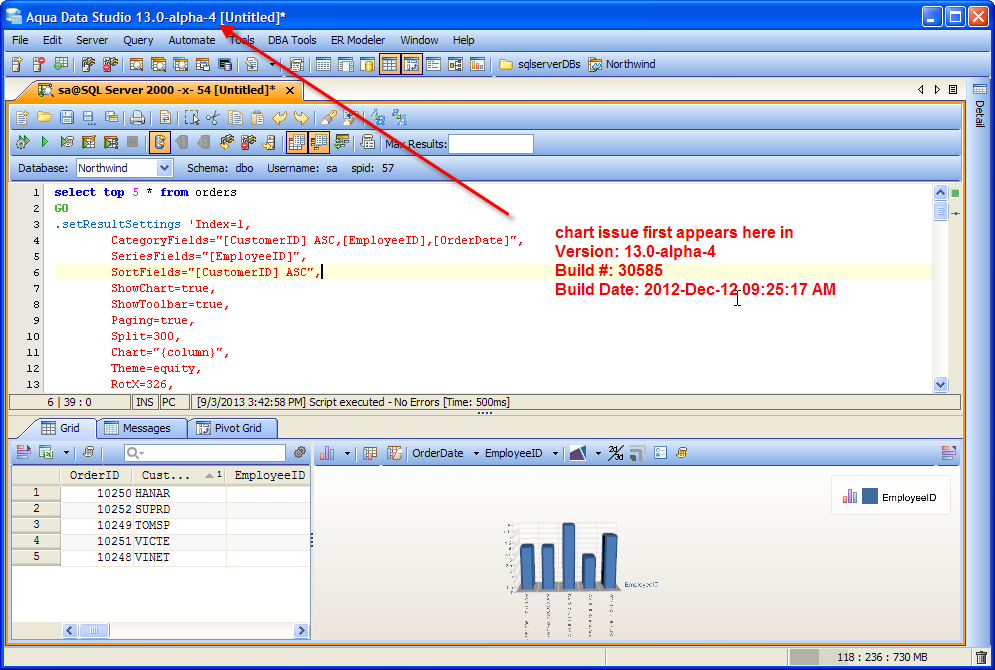Open the tab list button at right of tab strip
Image resolution: width=995 pixels, height=670 pixels.
click(953, 89)
